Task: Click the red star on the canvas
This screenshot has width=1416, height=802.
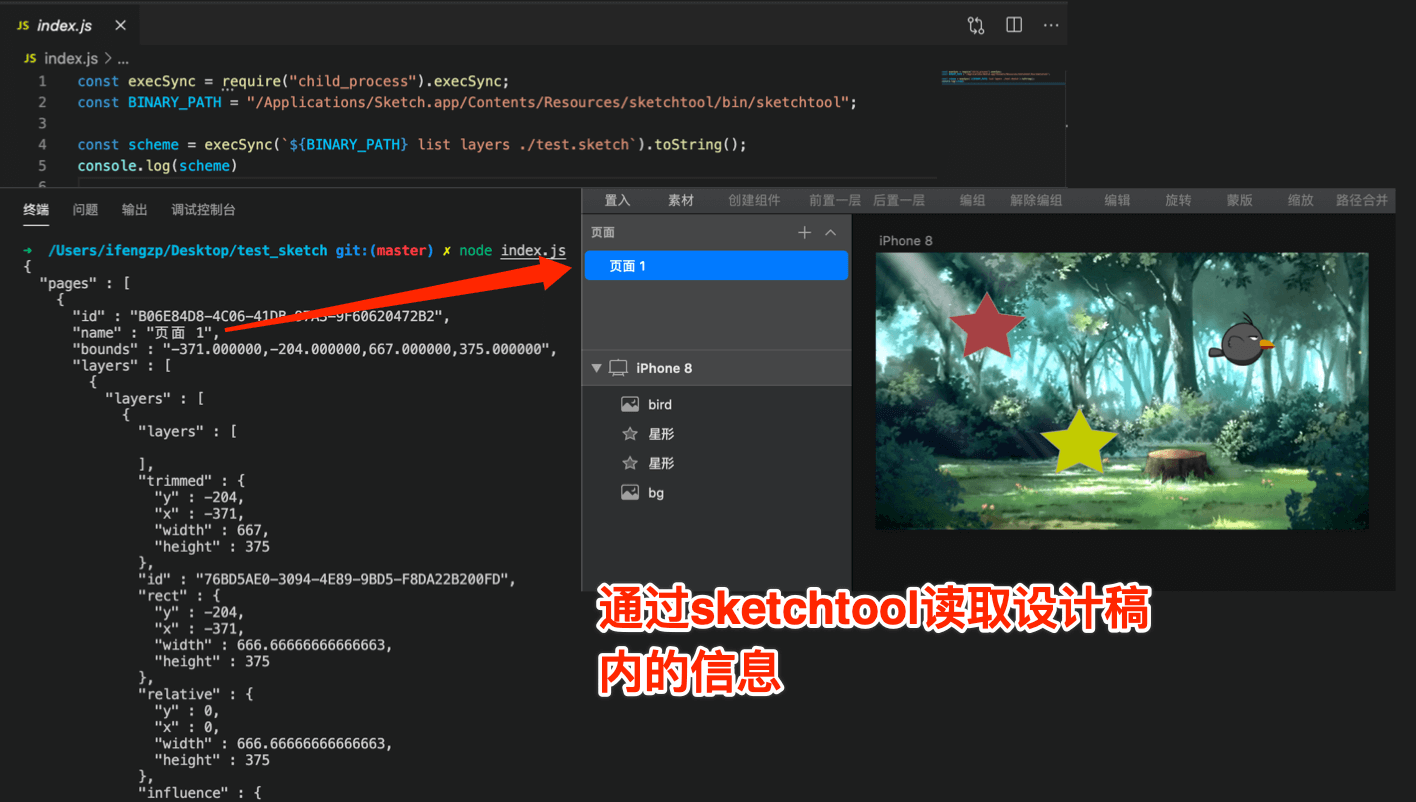Action: click(x=987, y=327)
